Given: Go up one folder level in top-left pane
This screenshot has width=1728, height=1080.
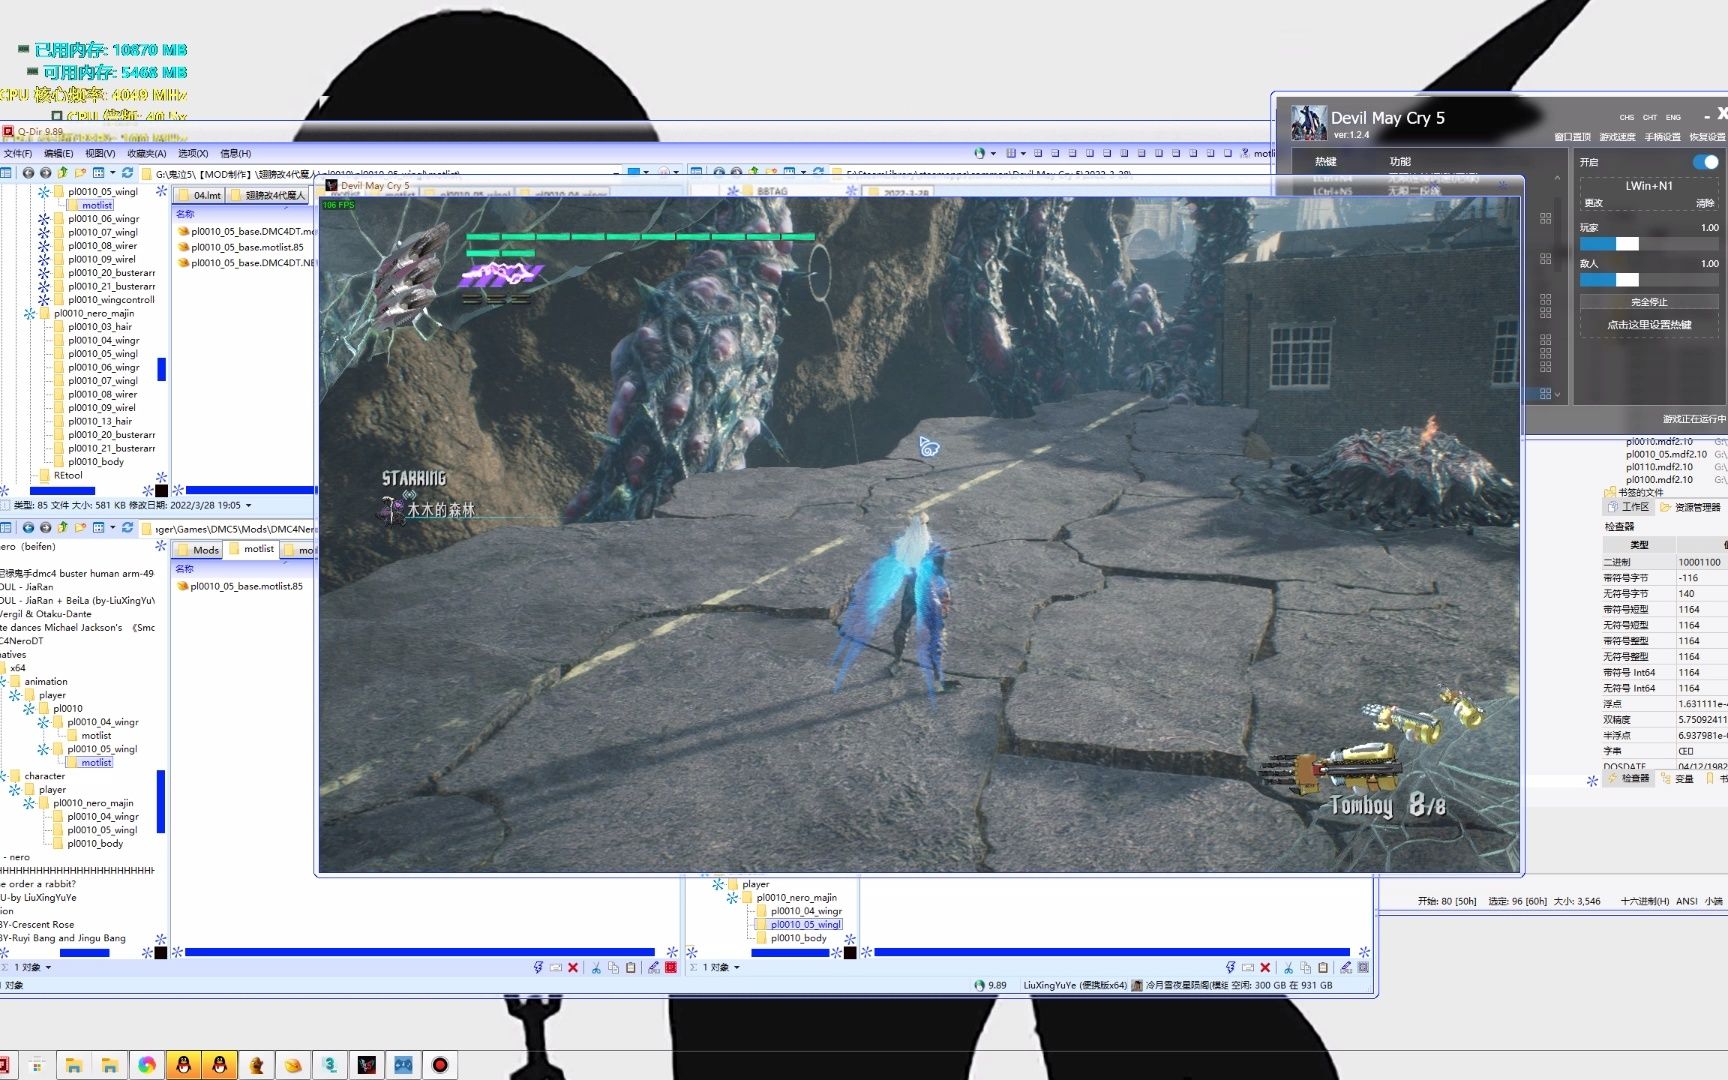Looking at the screenshot, I should pyautogui.click(x=62, y=173).
